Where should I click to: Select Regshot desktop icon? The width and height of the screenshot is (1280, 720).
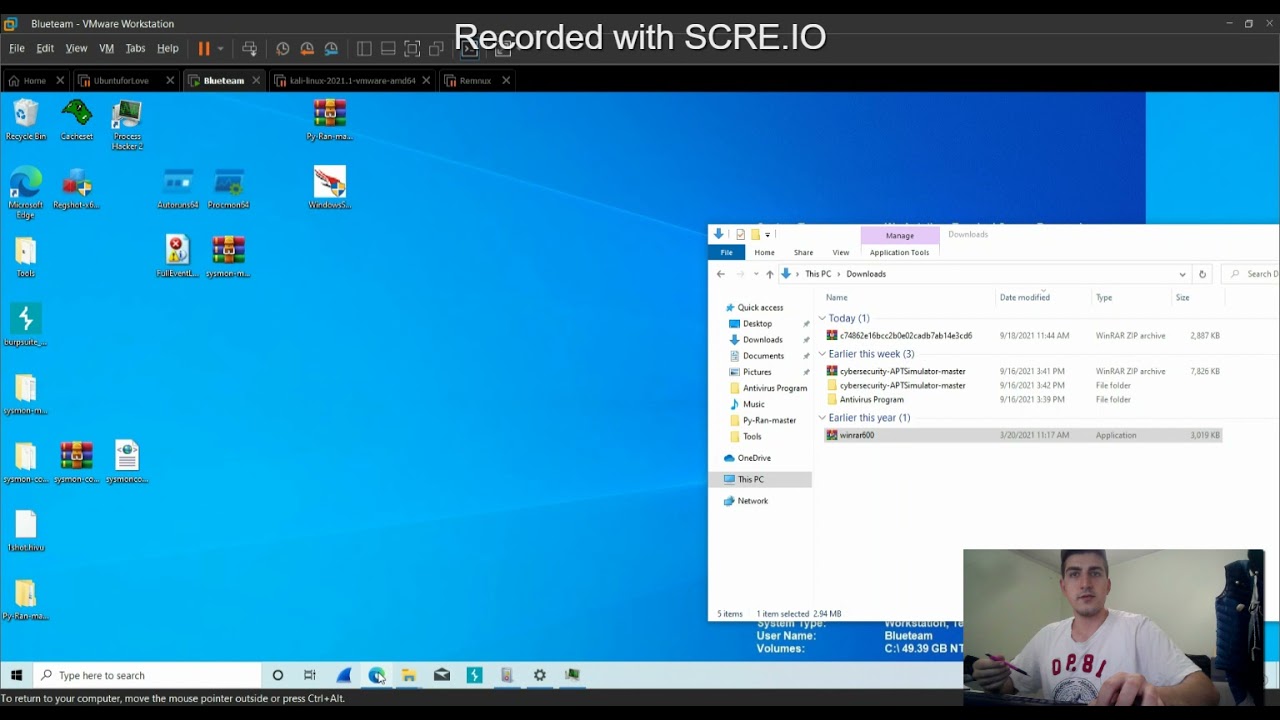click(77, 189)
